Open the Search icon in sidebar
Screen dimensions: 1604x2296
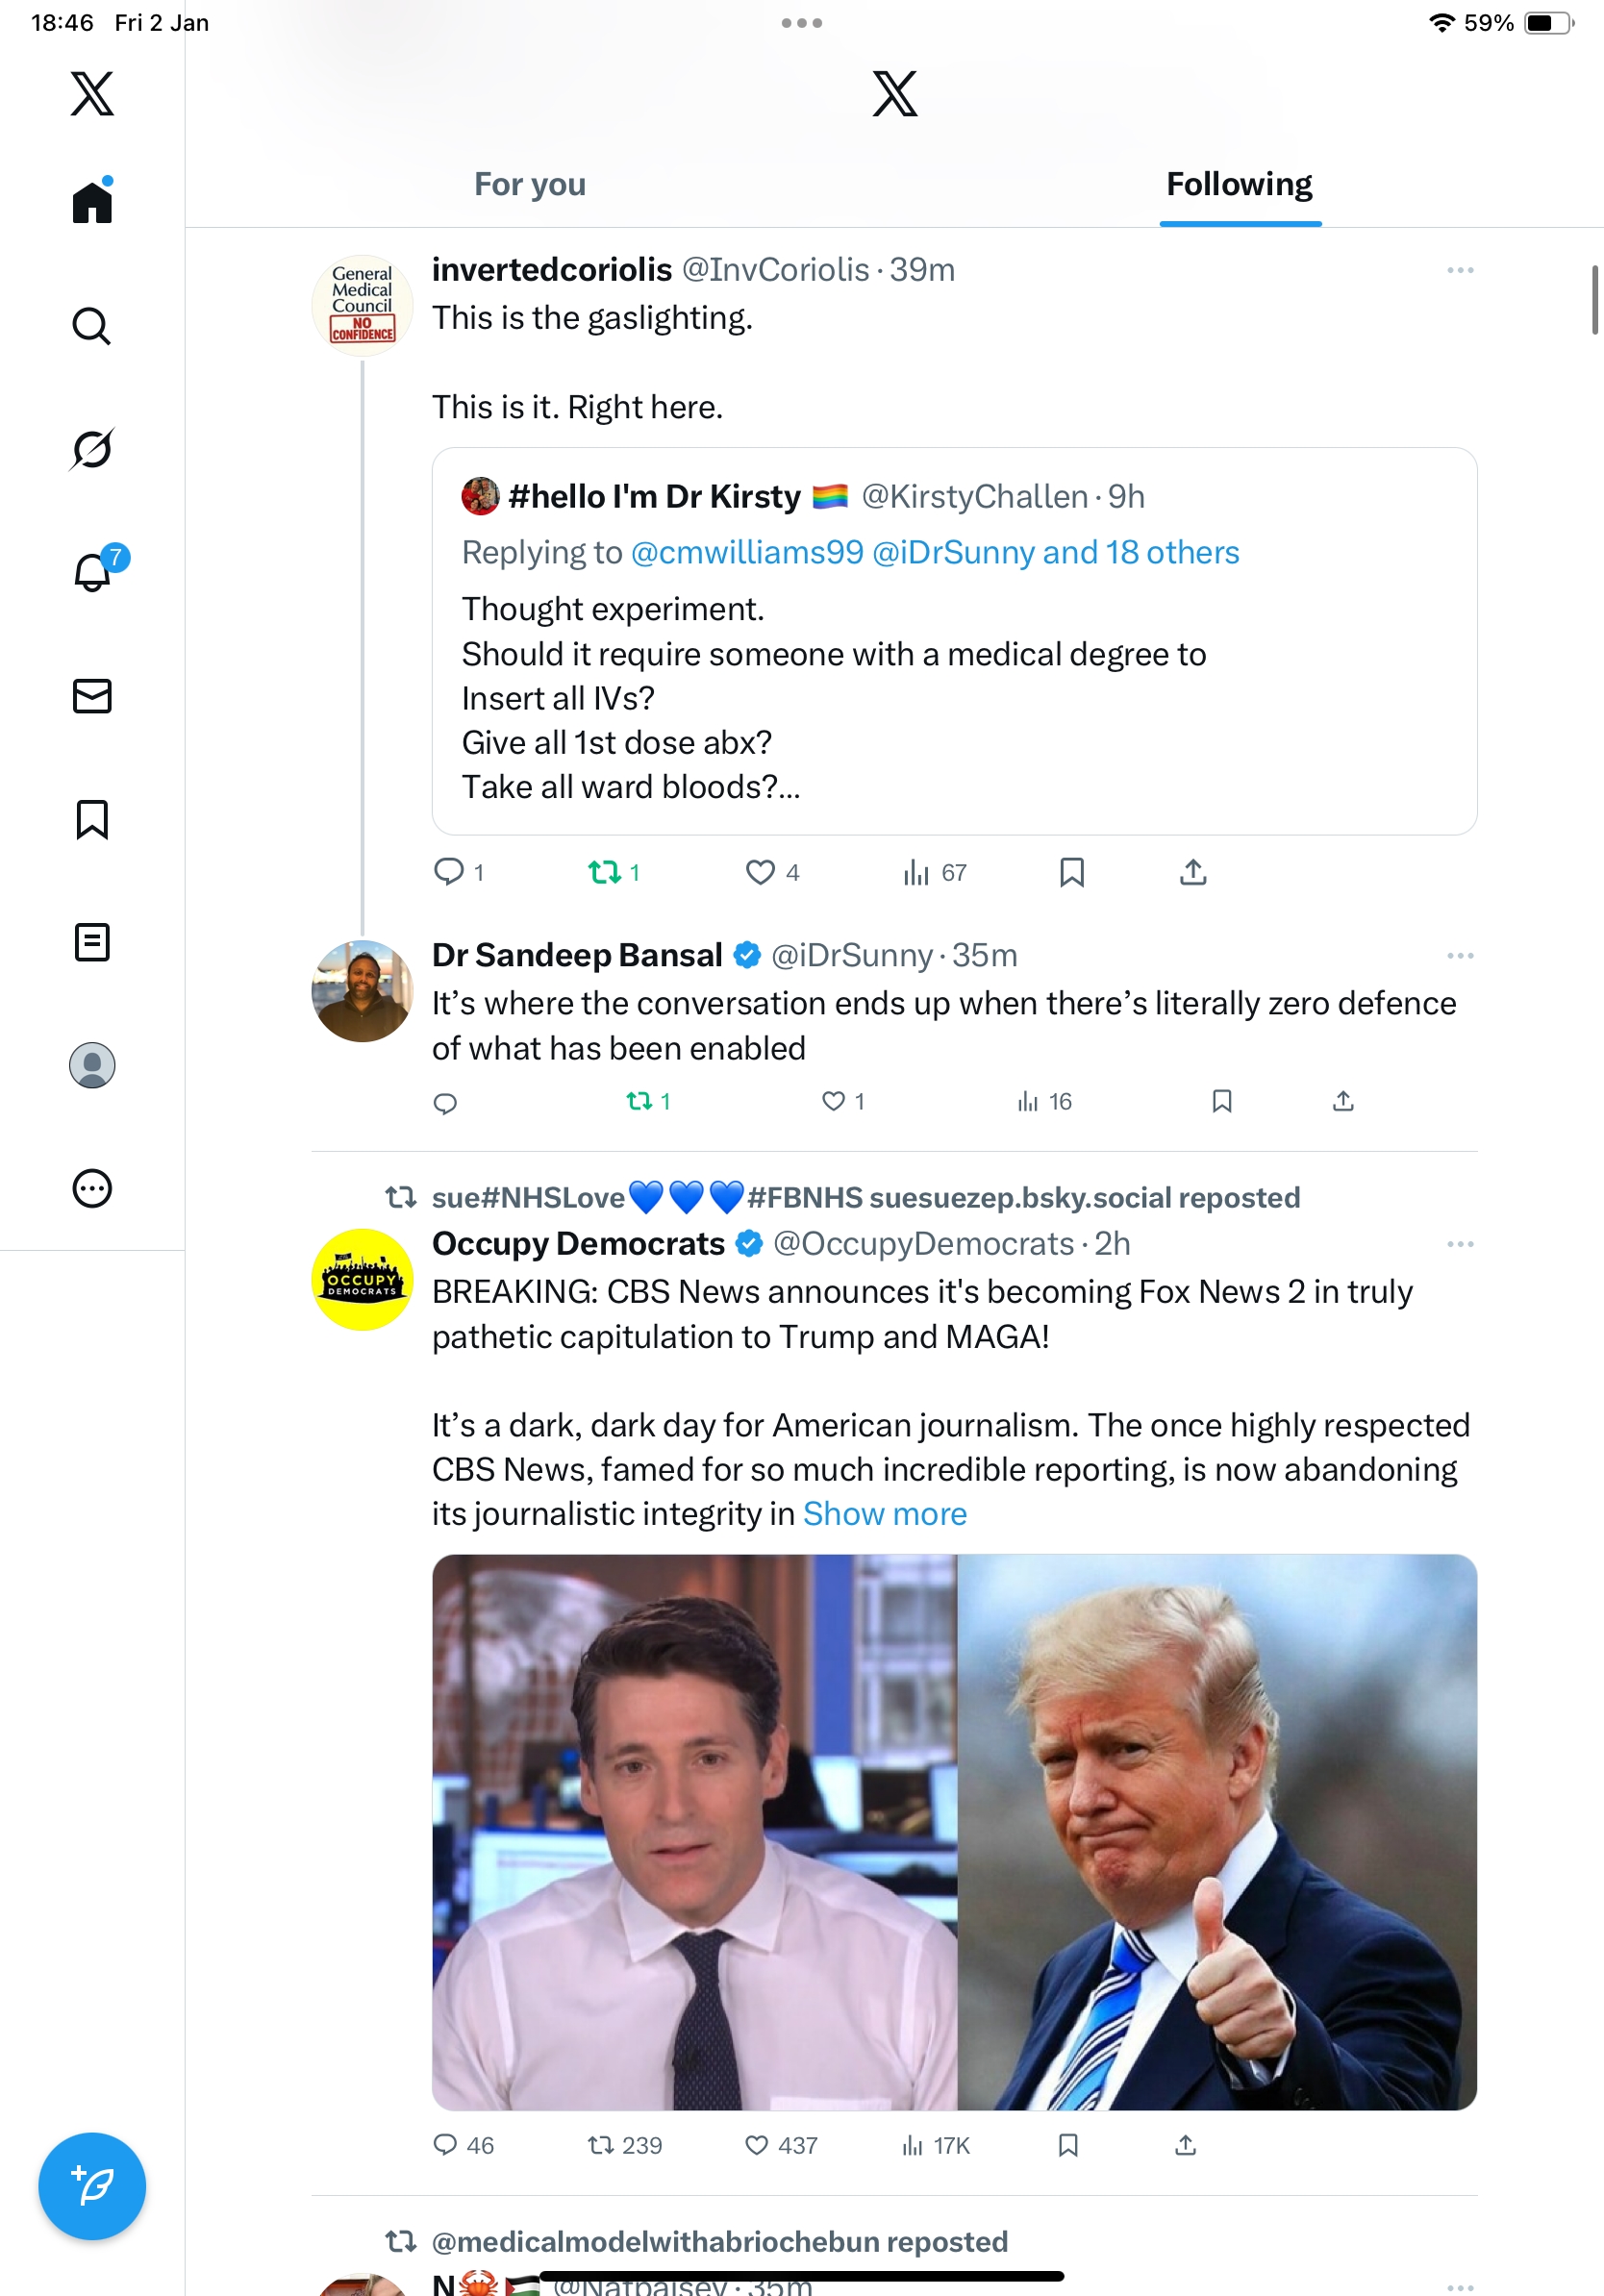point(91,326)
